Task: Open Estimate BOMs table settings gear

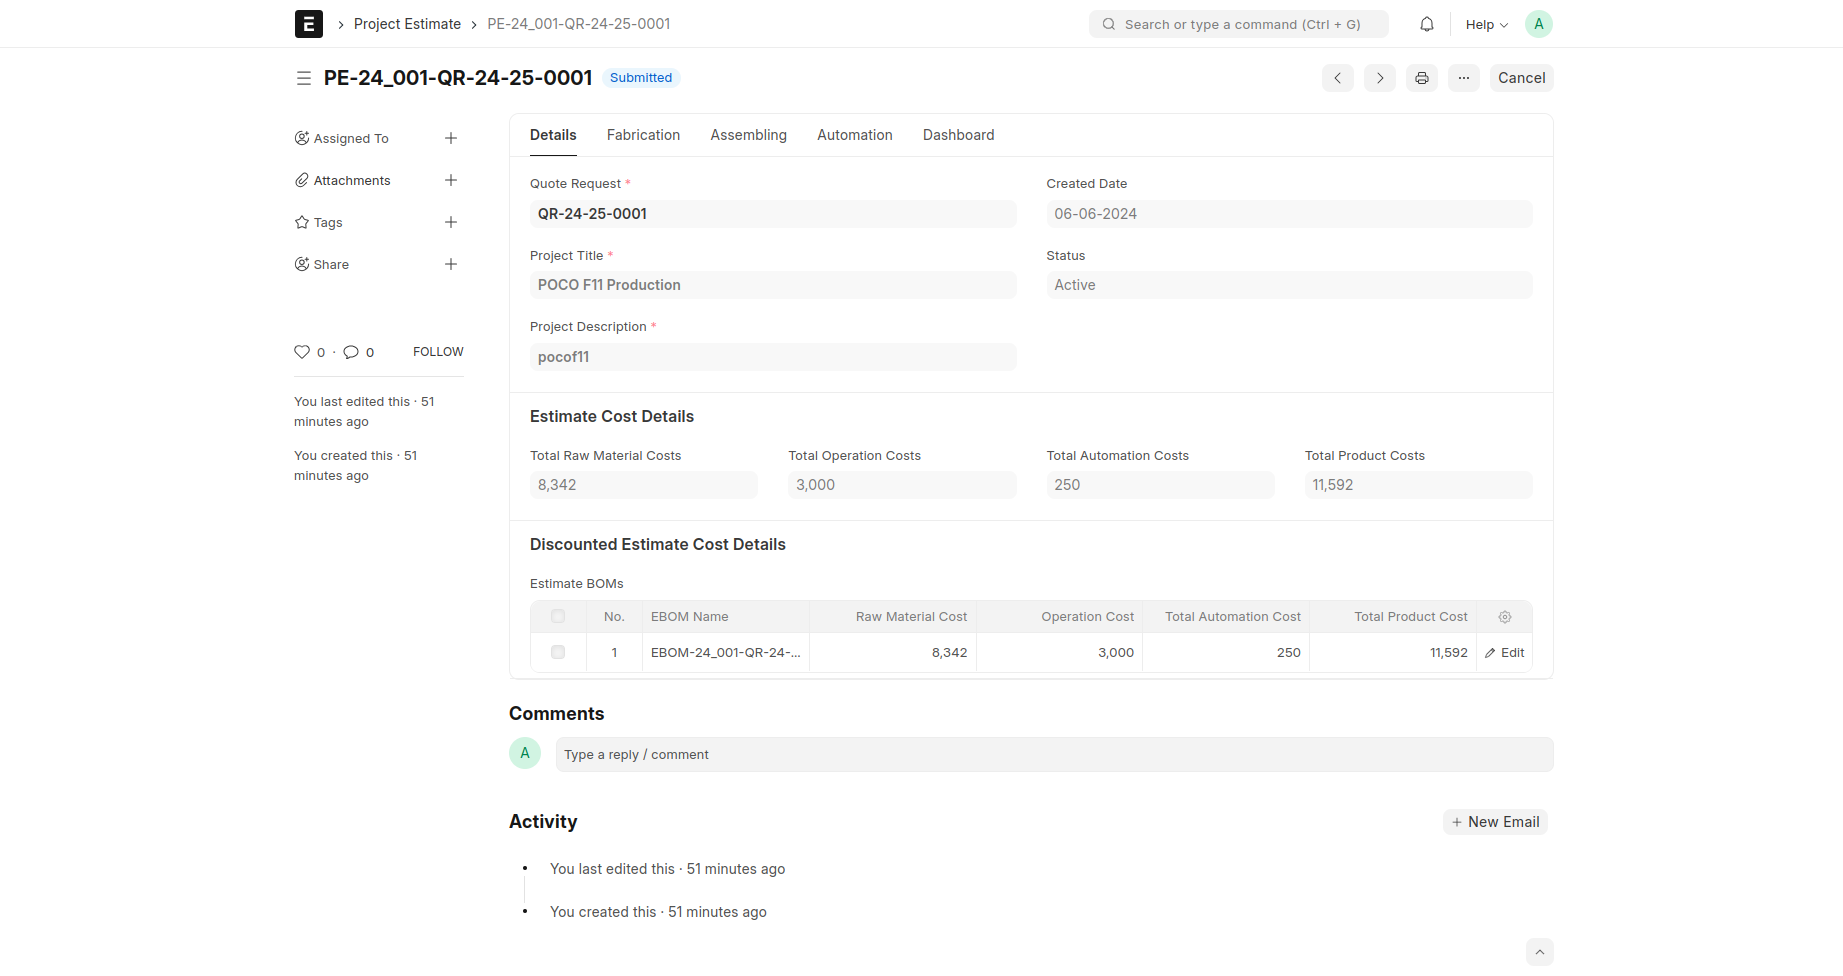Action: click(x=1504, y=617)
